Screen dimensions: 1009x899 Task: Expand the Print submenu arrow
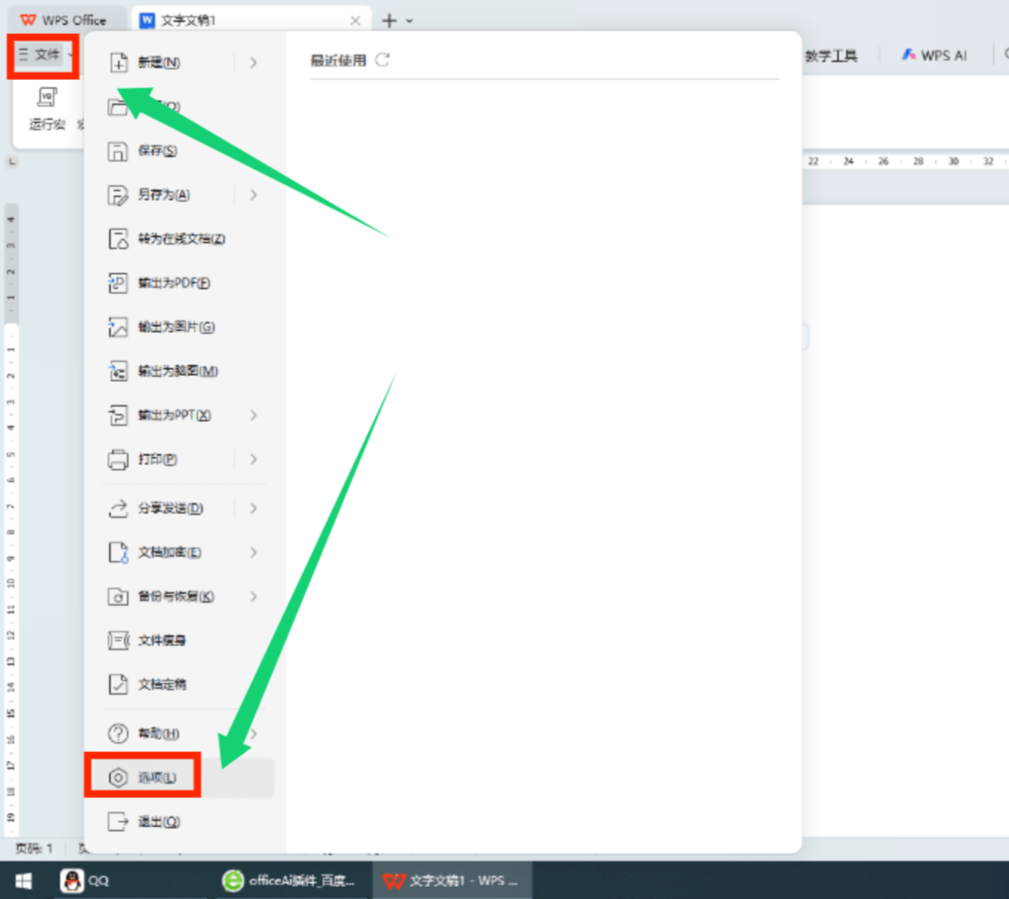point(254,459)
